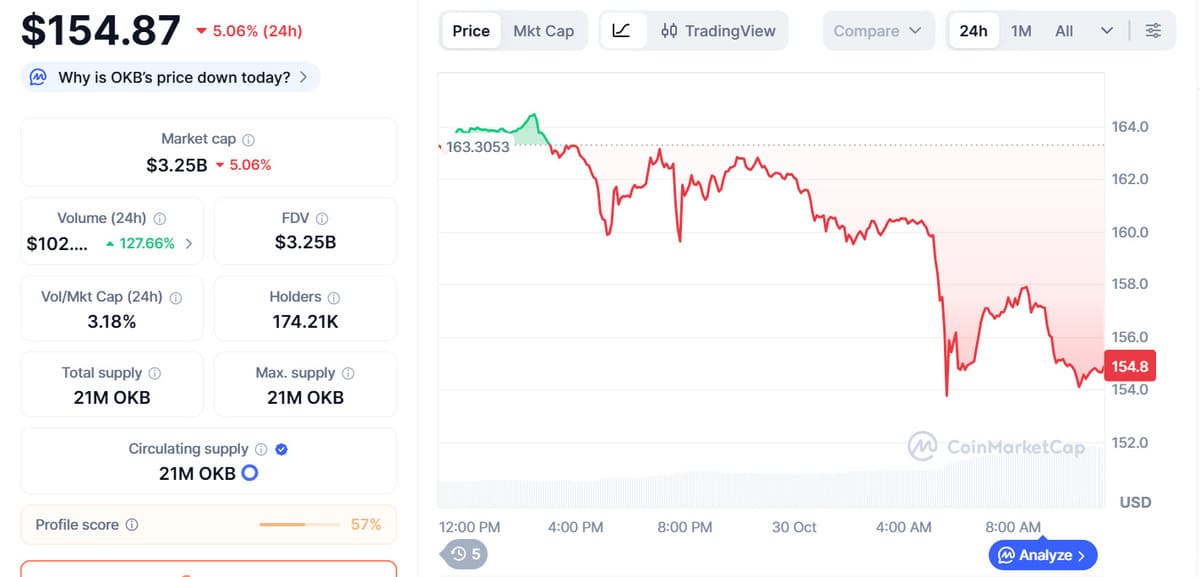Open the Compare dropdown
This screenshot has height=577, width=1200.
pos(878,31)
